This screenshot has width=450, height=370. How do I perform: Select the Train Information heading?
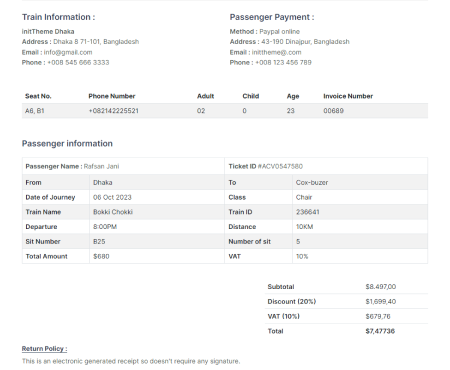[58, 17]
